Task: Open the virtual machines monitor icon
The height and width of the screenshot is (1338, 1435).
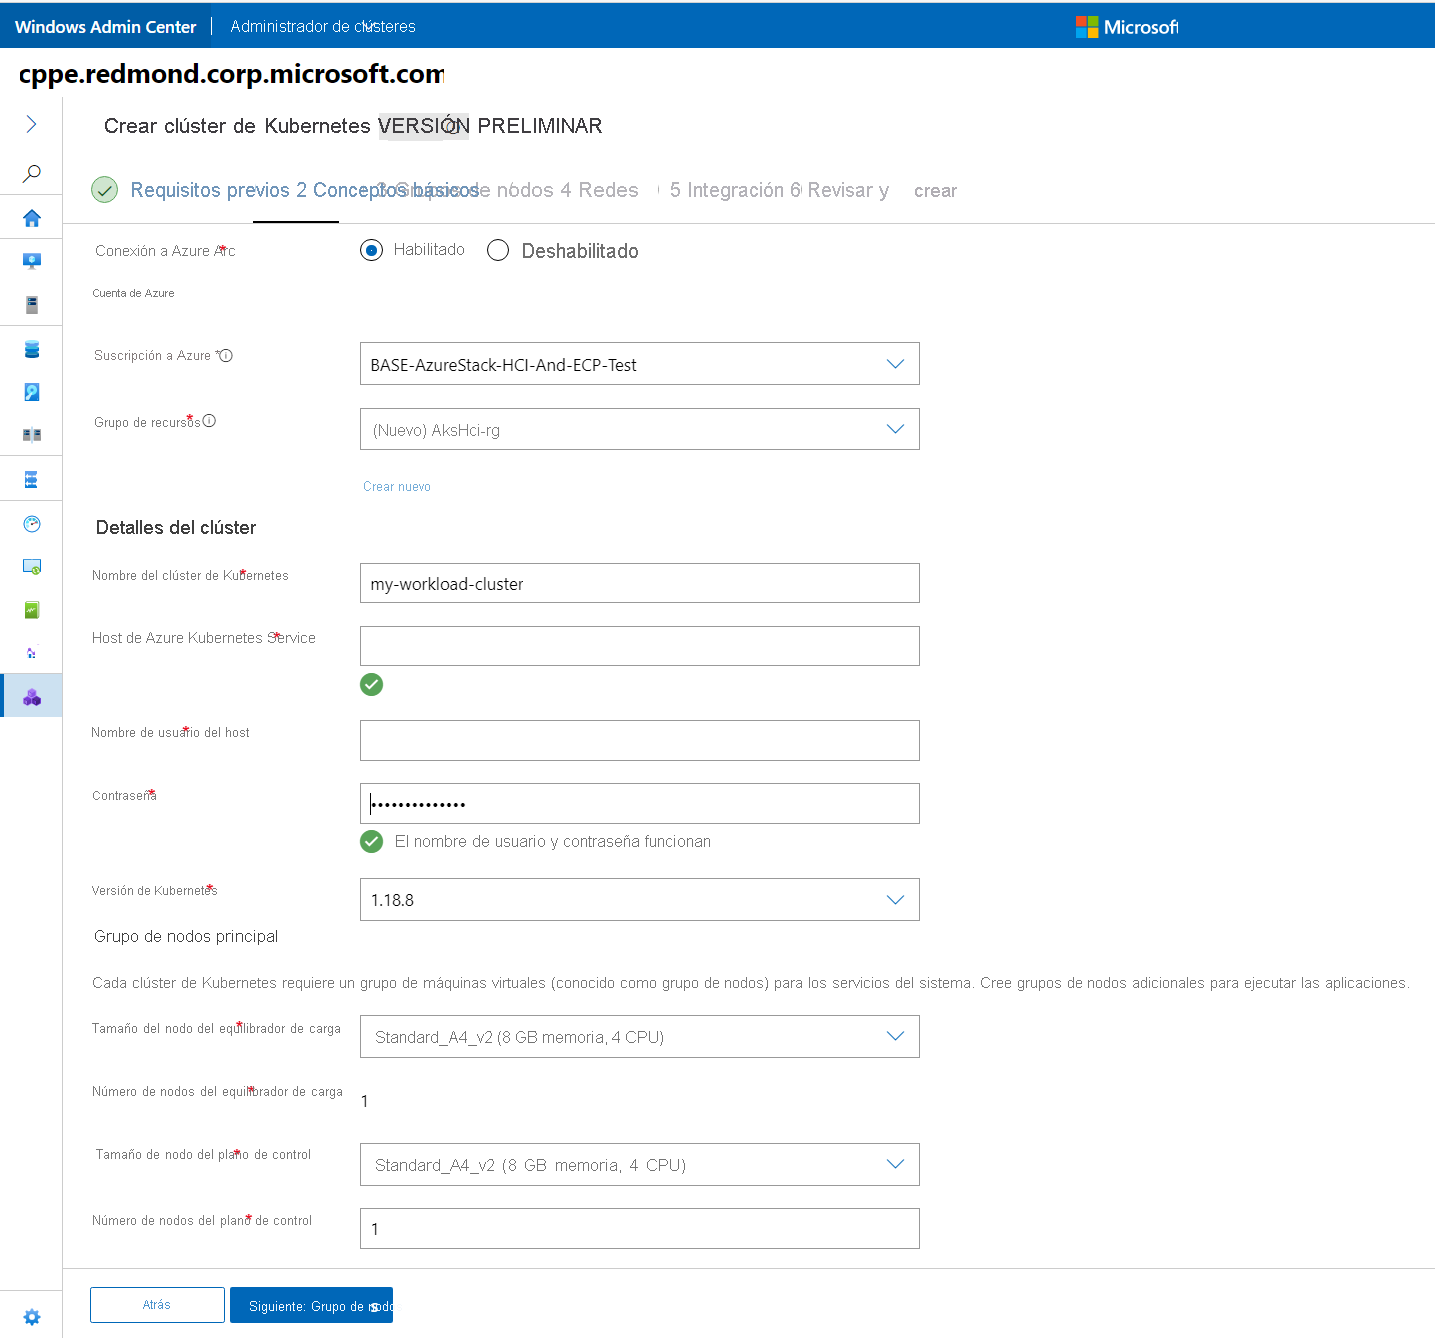Action: 32,261
